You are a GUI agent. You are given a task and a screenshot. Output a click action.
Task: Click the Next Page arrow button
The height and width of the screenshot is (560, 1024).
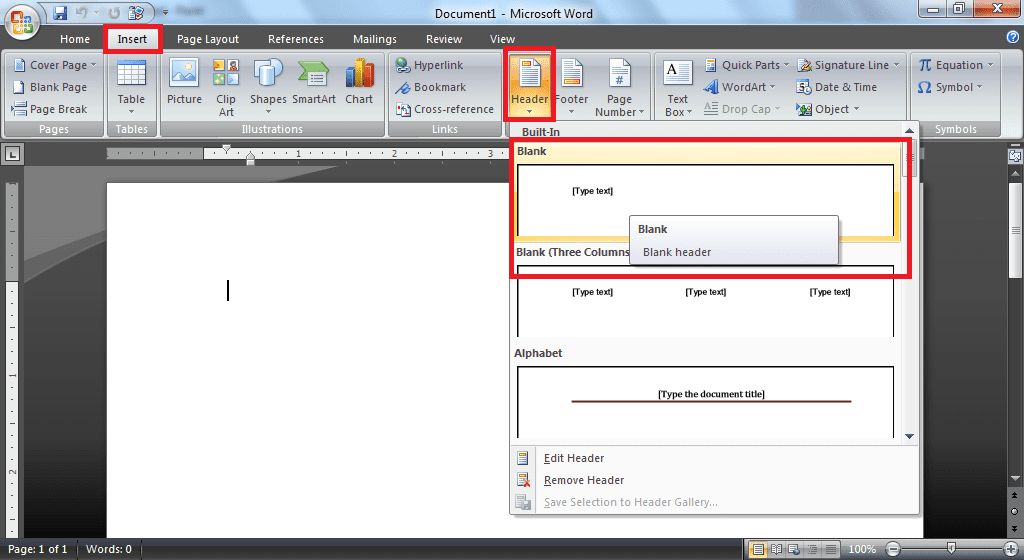click(x=1015, y=528)
